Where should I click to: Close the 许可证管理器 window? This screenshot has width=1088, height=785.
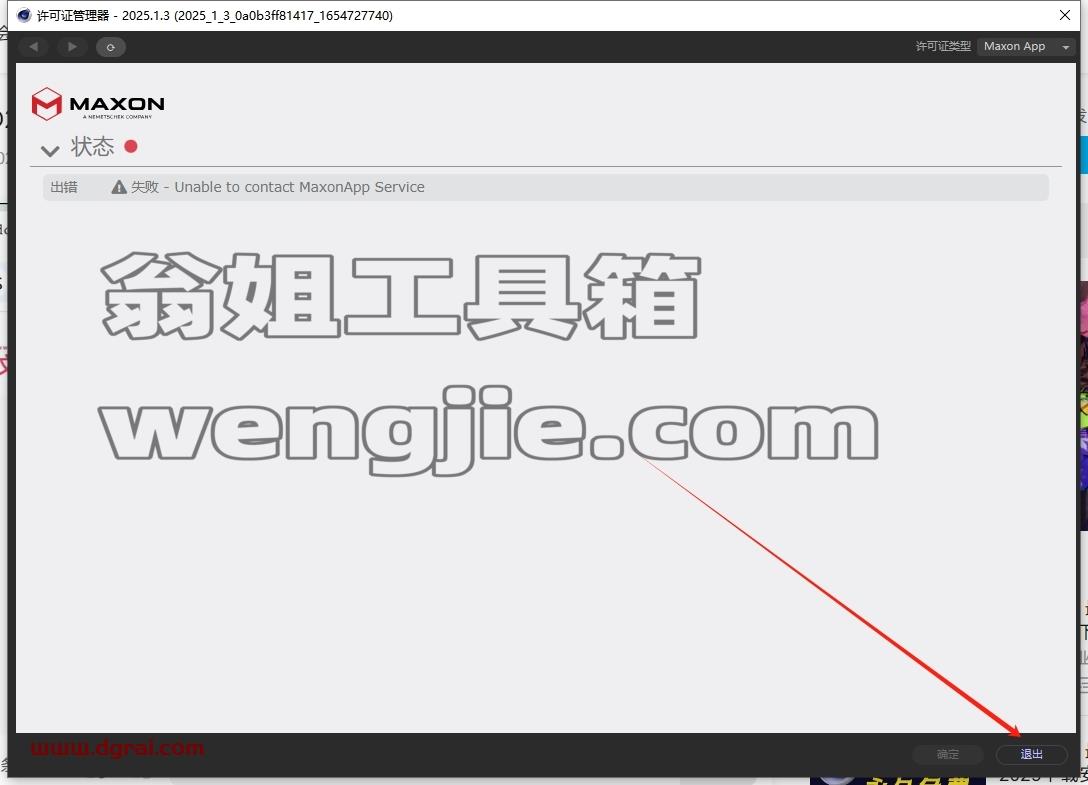(1065, 15)
